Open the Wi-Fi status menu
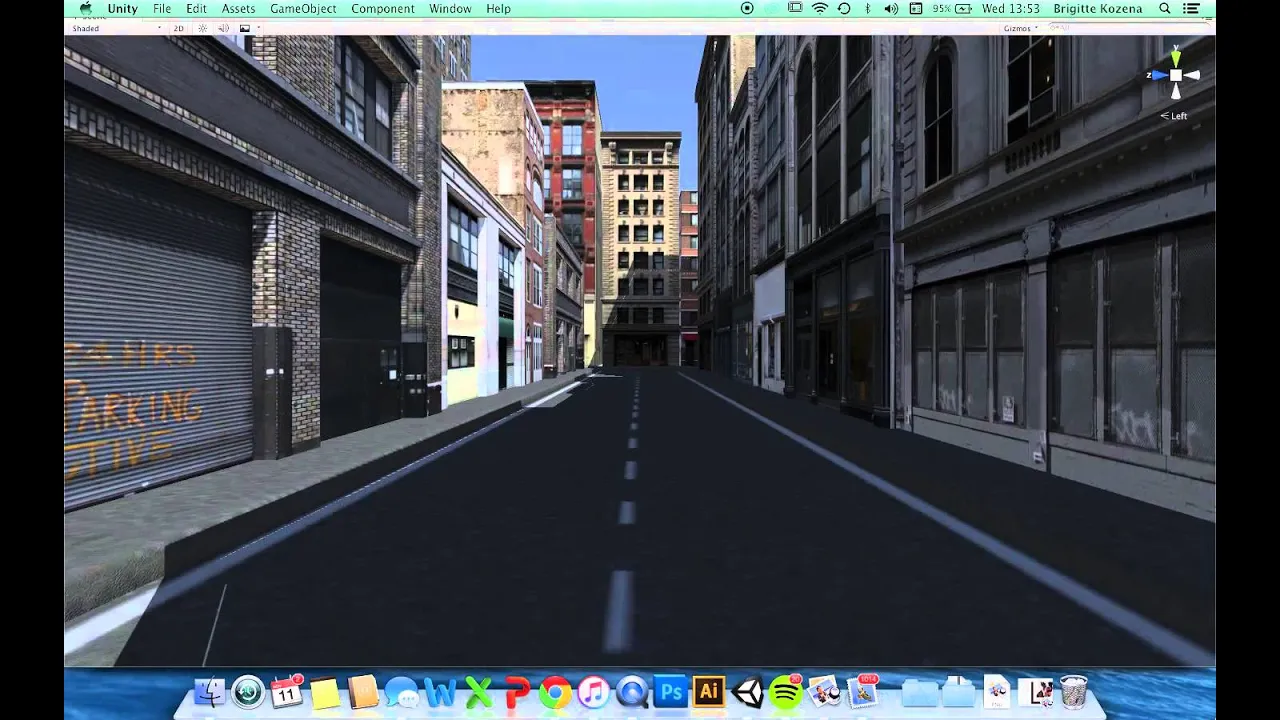Image resolution: width=1280 pixels, height=720 pixels. [820, 8]
